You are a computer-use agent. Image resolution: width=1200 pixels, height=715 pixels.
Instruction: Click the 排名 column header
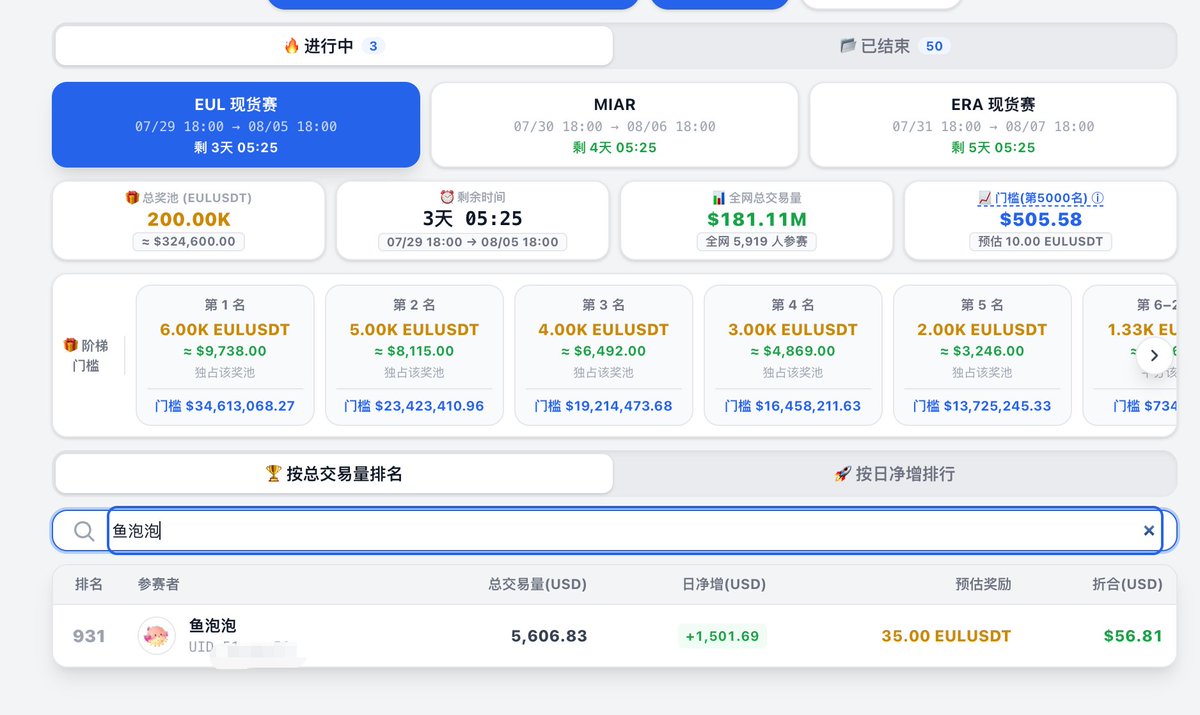89,584
